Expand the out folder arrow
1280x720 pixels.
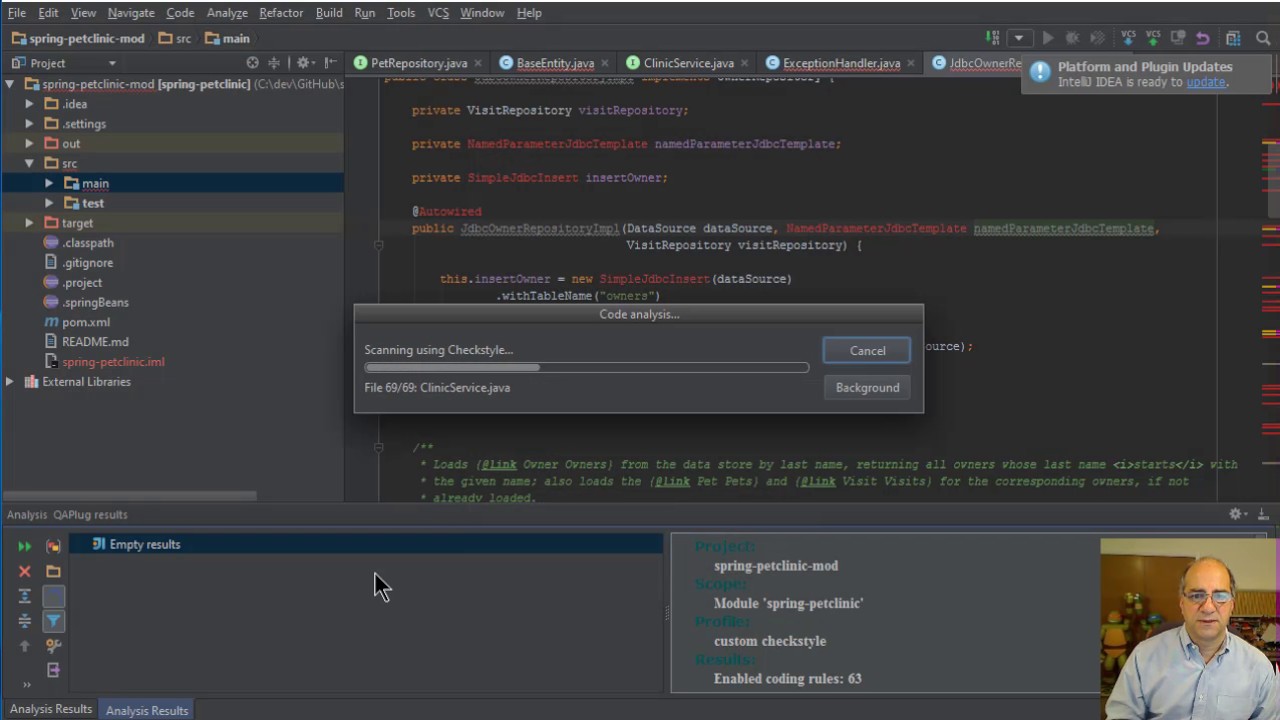[x=29, y=144]
